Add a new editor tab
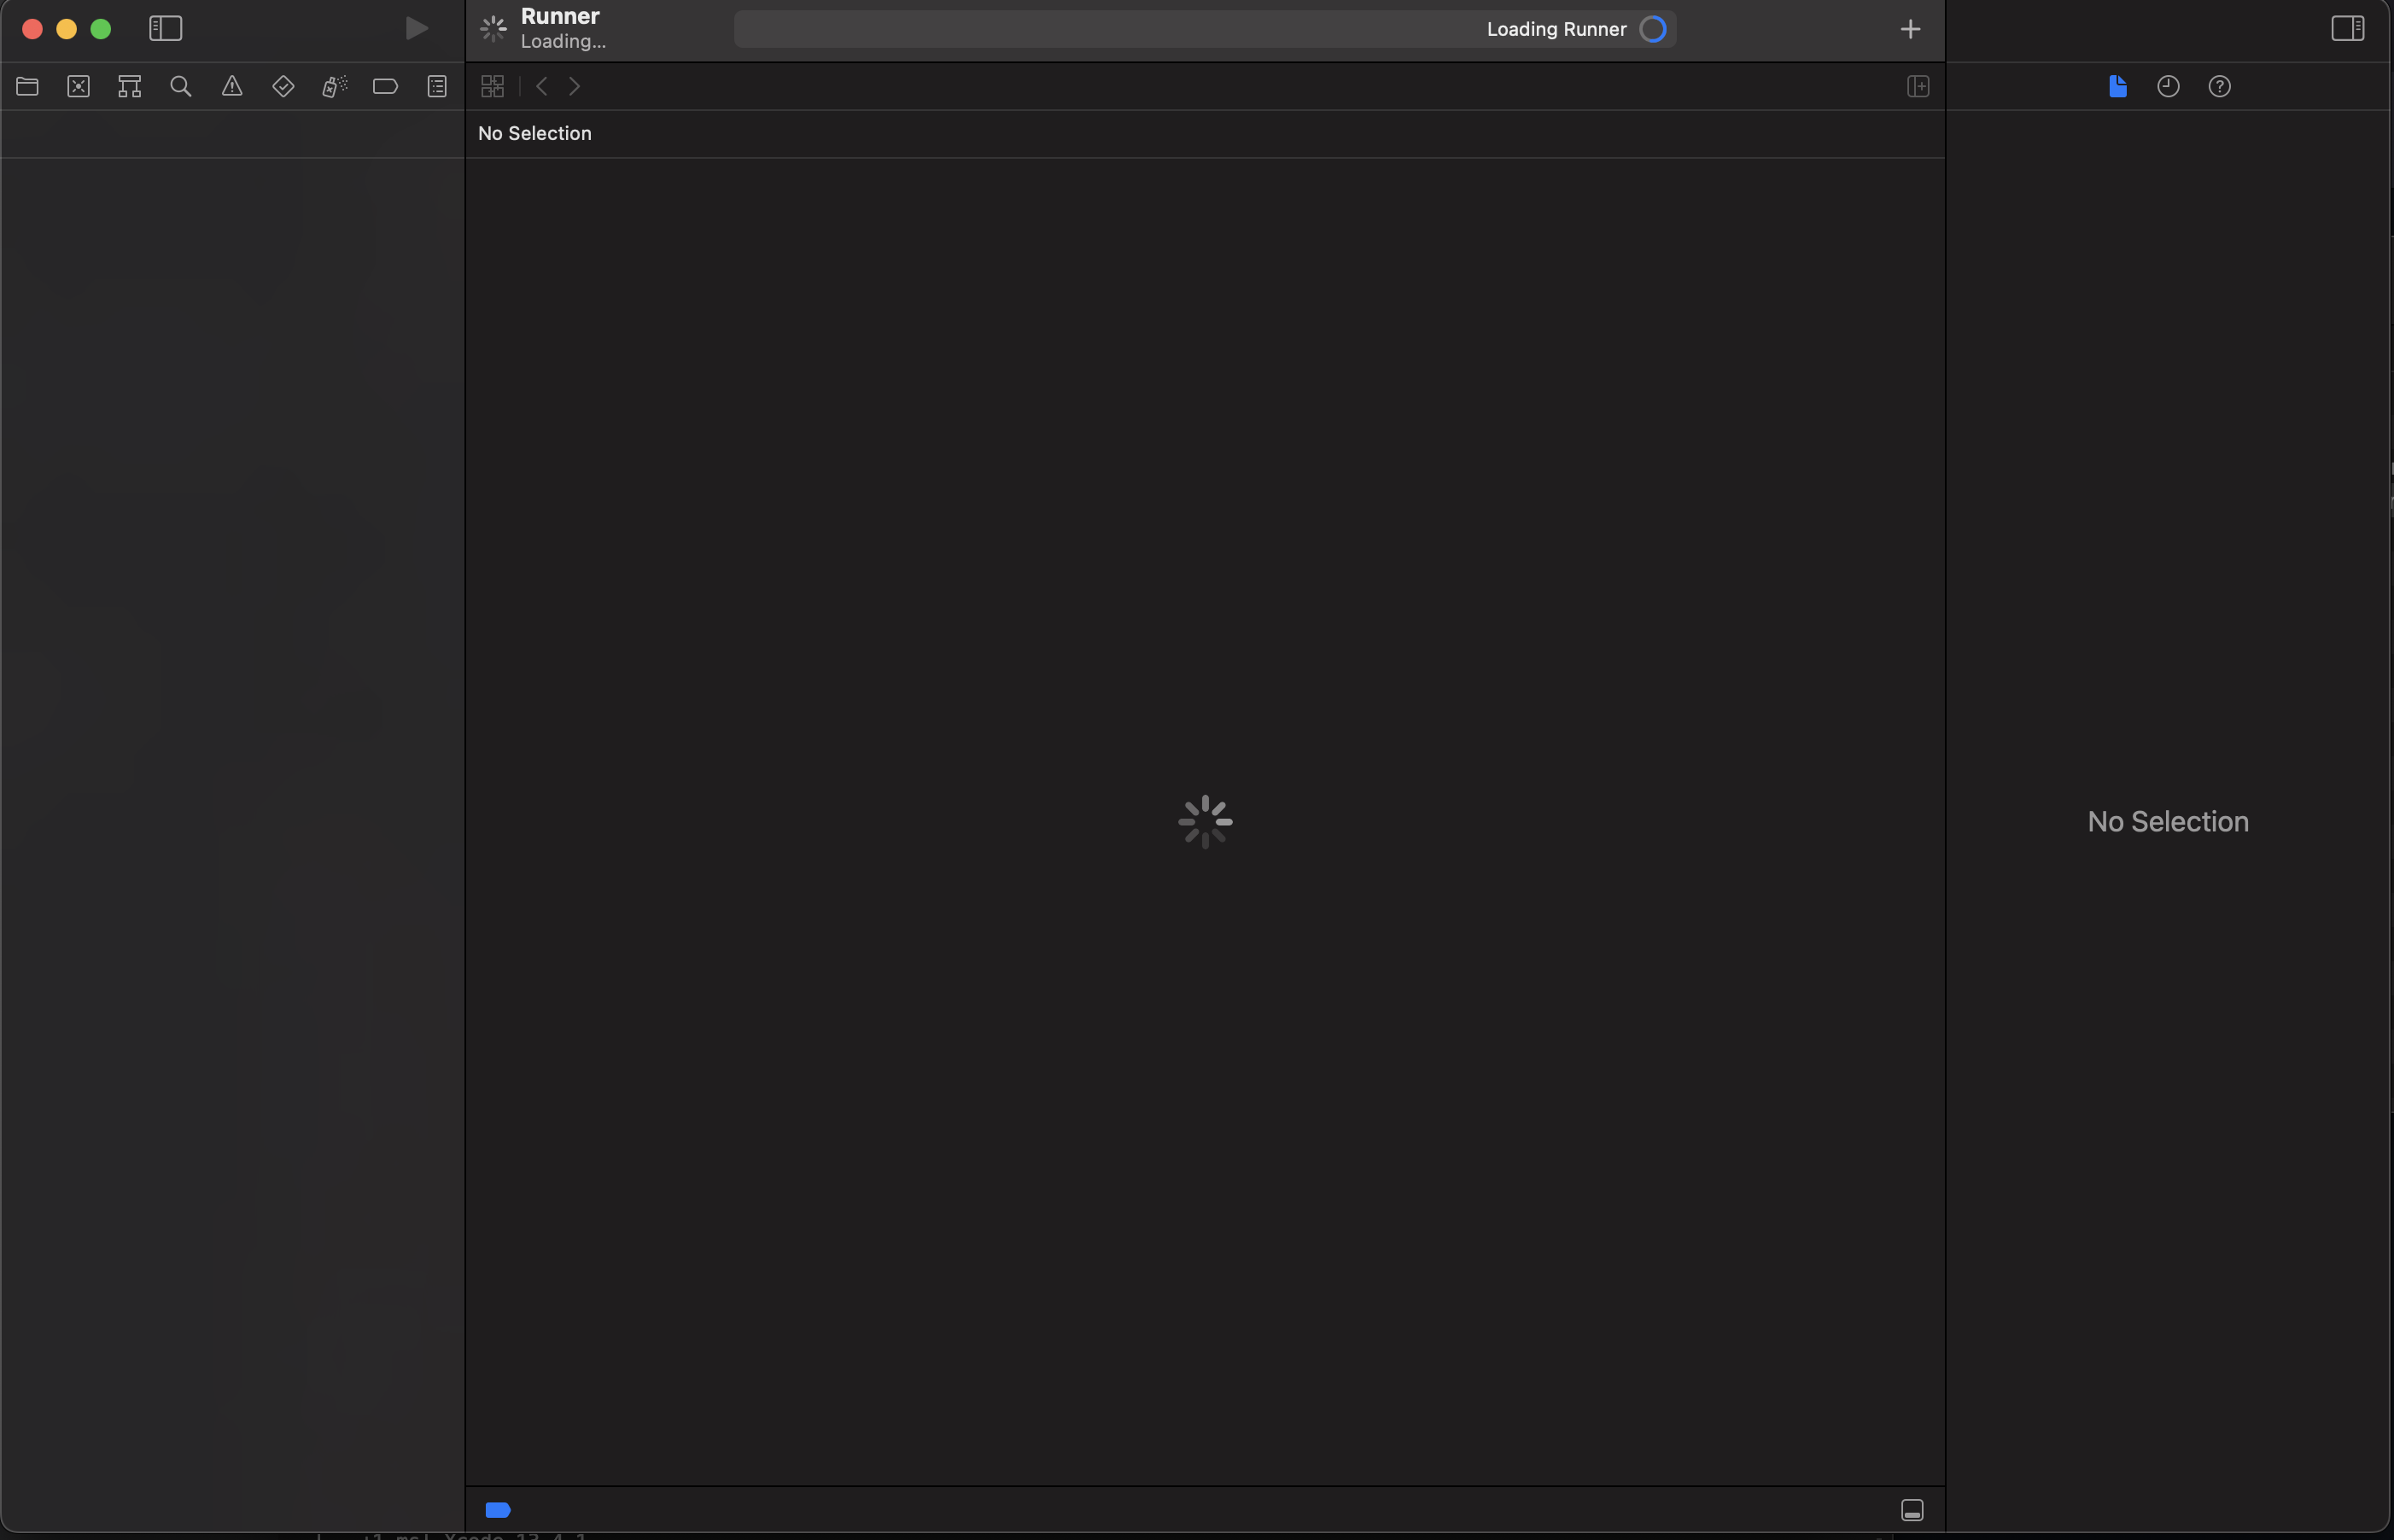The height and width of the screenshot is (1540, 2394). pyautogui.click(x=1909, y=28)
